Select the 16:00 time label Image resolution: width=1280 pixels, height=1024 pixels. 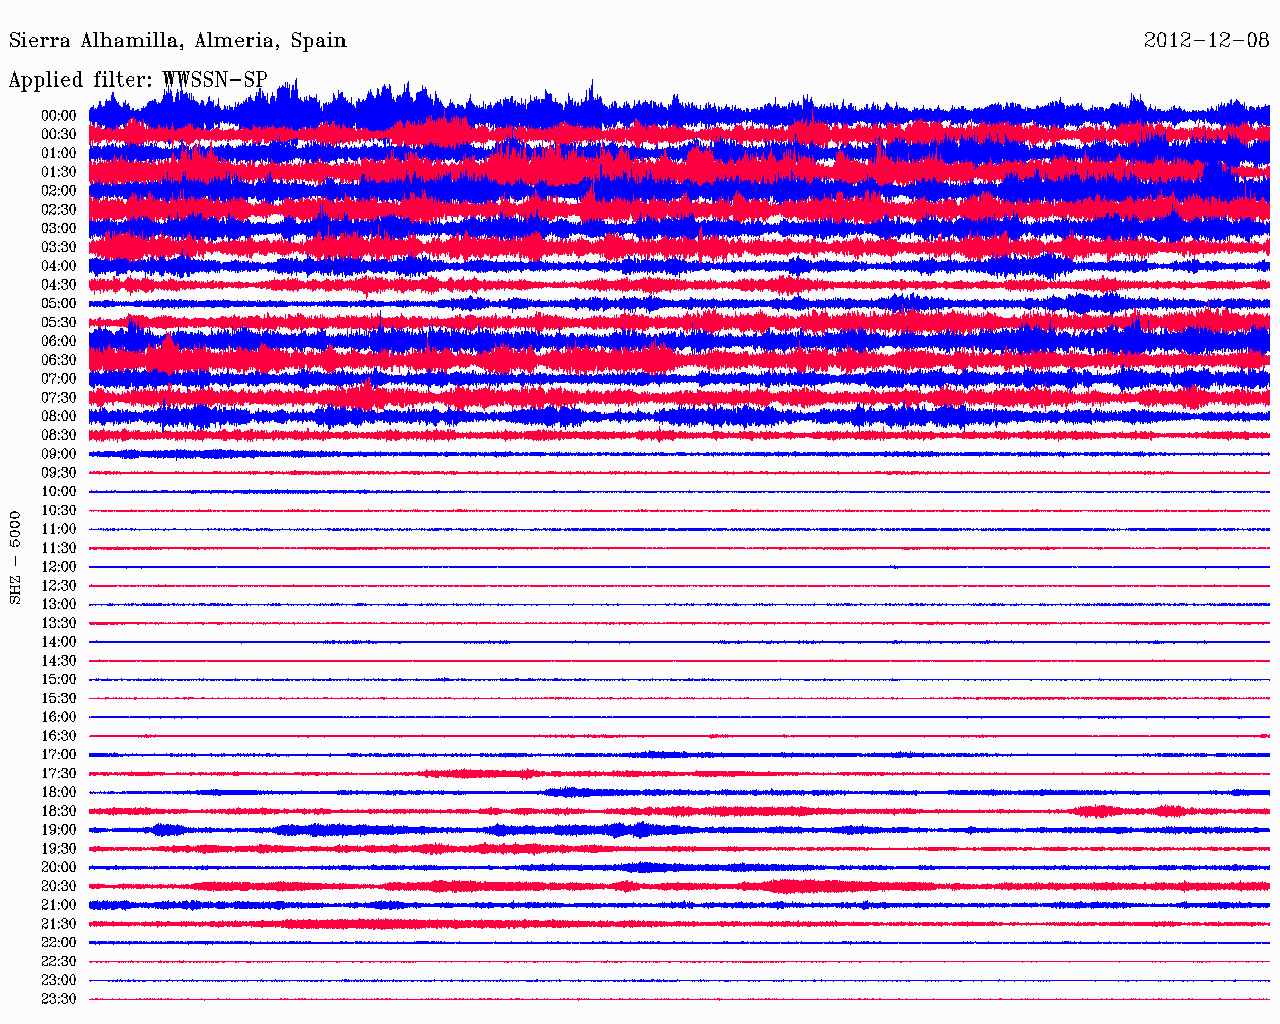[x=59, y=718]
